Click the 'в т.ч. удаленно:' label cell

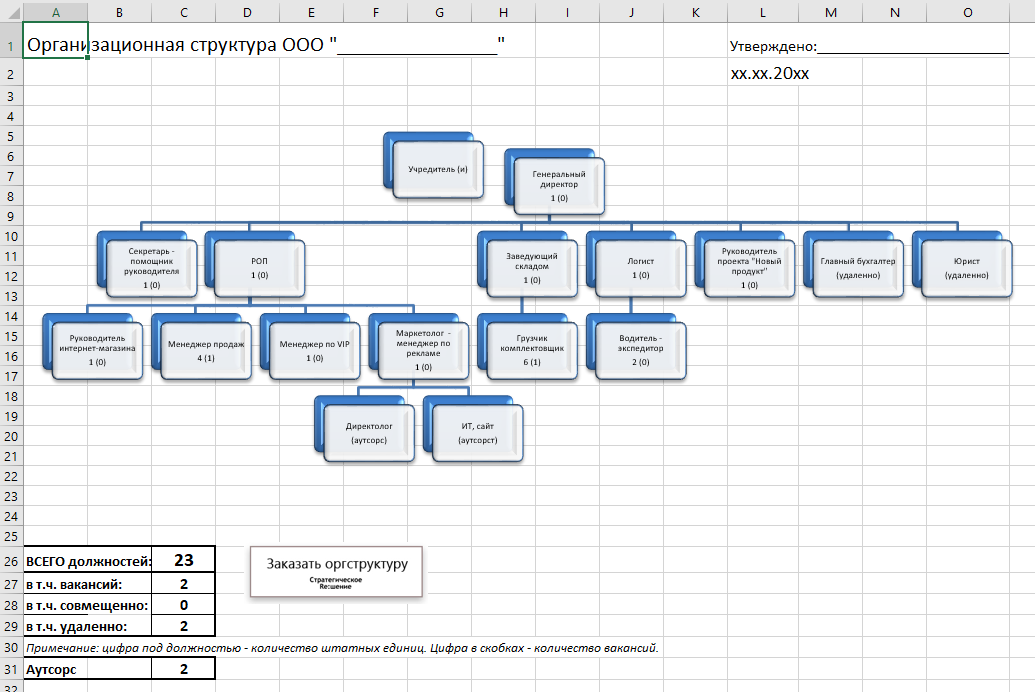[88, 627]
